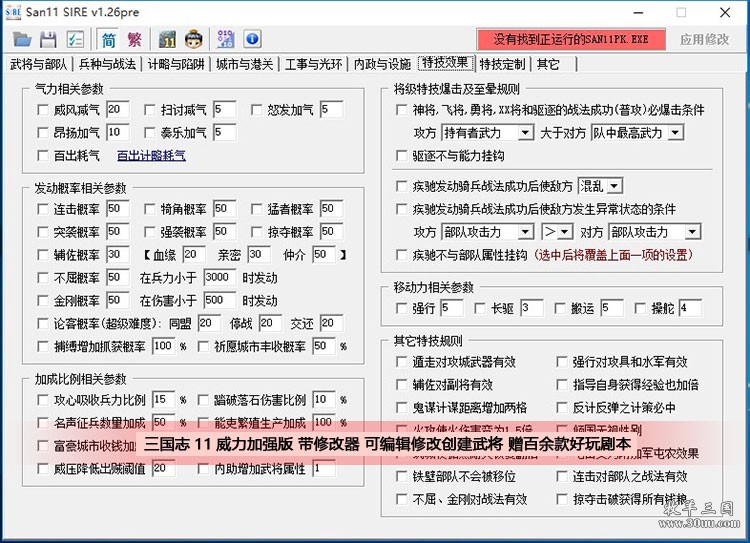Click the 捕缚增加抓获概率 field 100
The image size is (750, 543).
(x=164, y=346)
